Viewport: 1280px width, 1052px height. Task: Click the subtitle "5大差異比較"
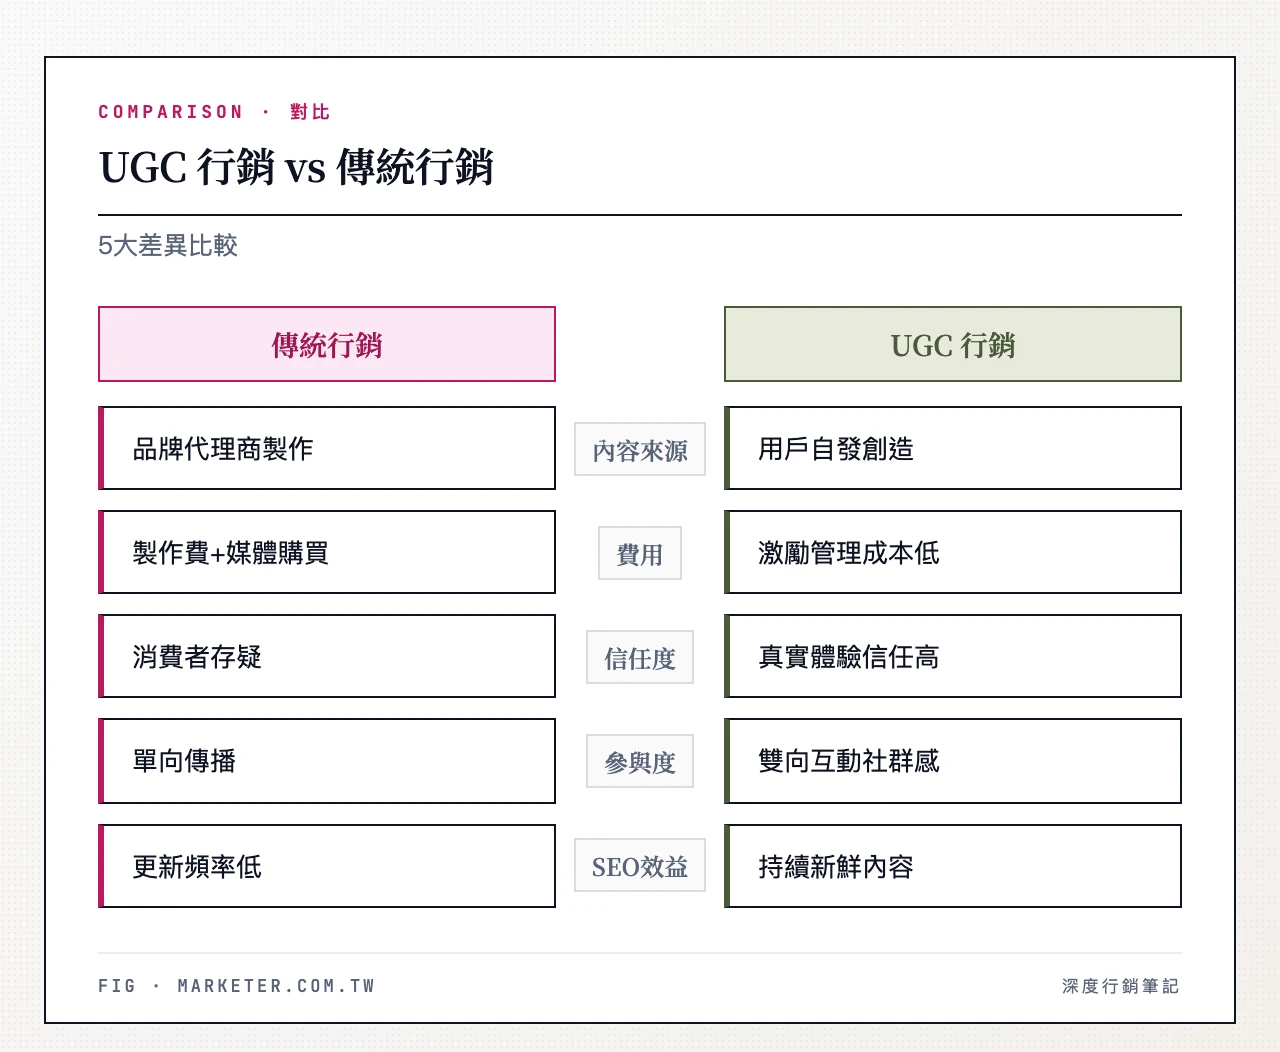(x=168, y=246)
